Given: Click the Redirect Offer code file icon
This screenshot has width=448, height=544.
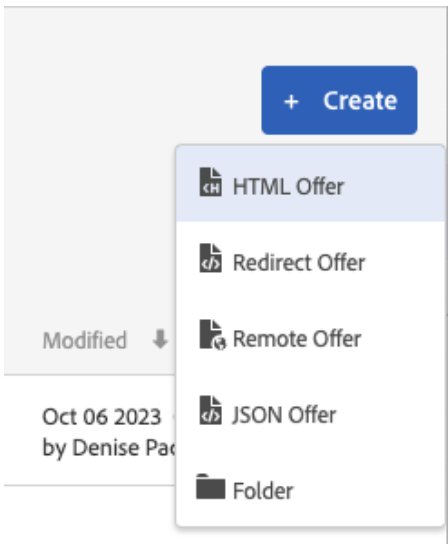Looking at the screenshot, I should [x=210, y=258].
